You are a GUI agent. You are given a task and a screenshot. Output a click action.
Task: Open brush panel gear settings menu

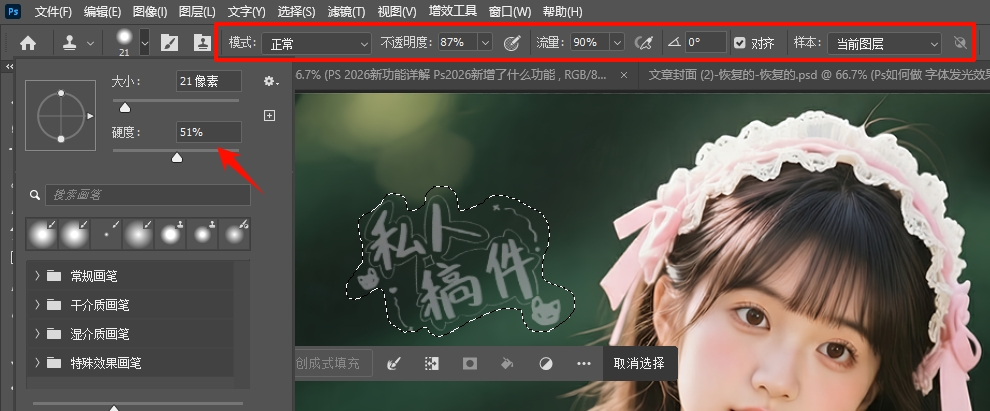270,81
